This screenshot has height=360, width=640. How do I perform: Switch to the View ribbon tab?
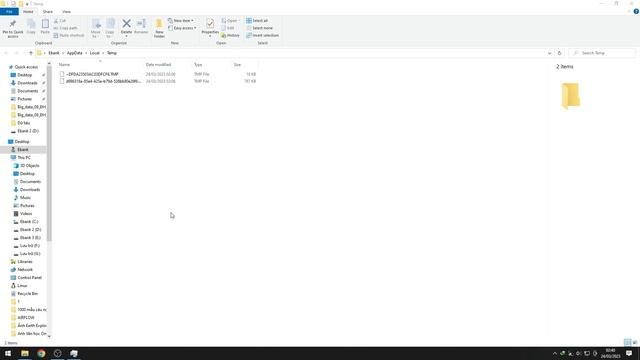tap(66, 11)
